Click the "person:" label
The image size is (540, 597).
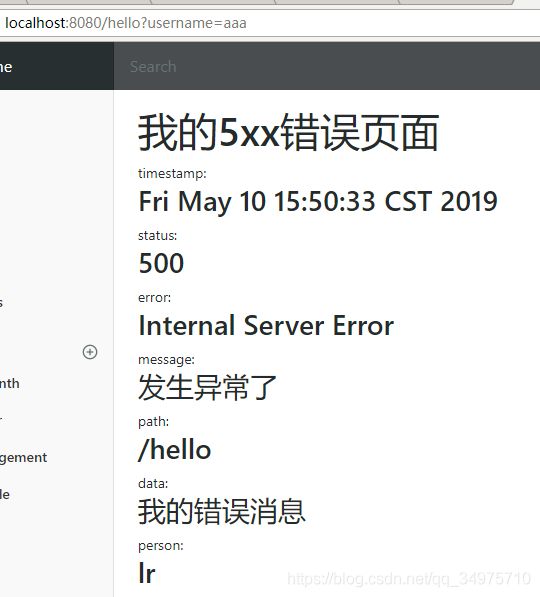coord(161,546)
